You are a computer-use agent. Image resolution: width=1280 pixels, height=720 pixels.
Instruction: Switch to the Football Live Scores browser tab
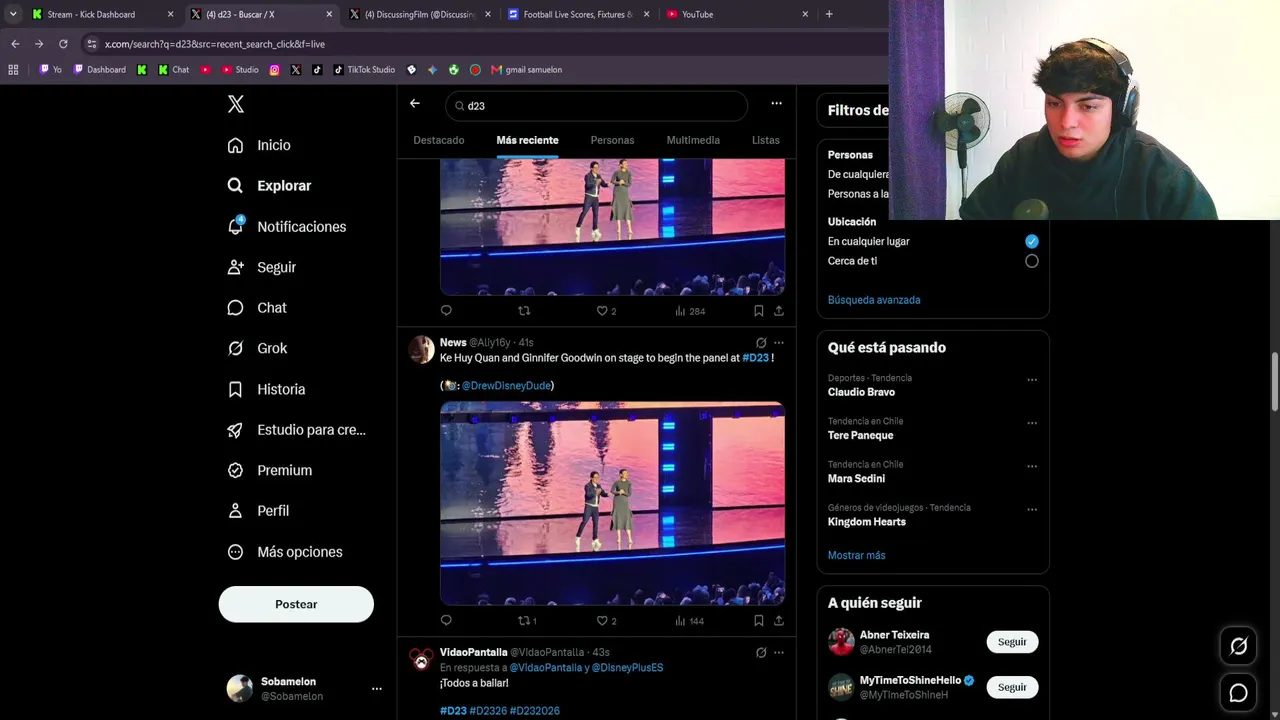tap(579, 14)
